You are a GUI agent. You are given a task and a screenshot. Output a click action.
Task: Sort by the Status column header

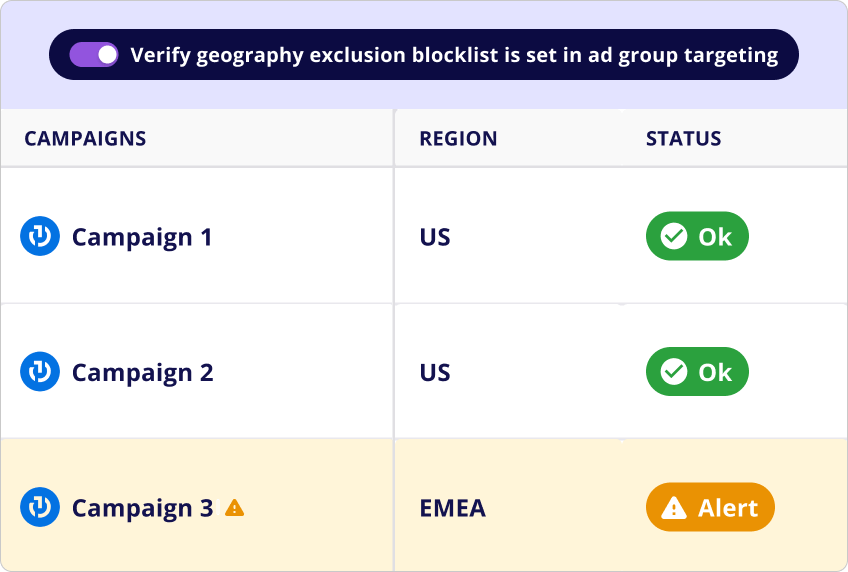coord(683,139)
